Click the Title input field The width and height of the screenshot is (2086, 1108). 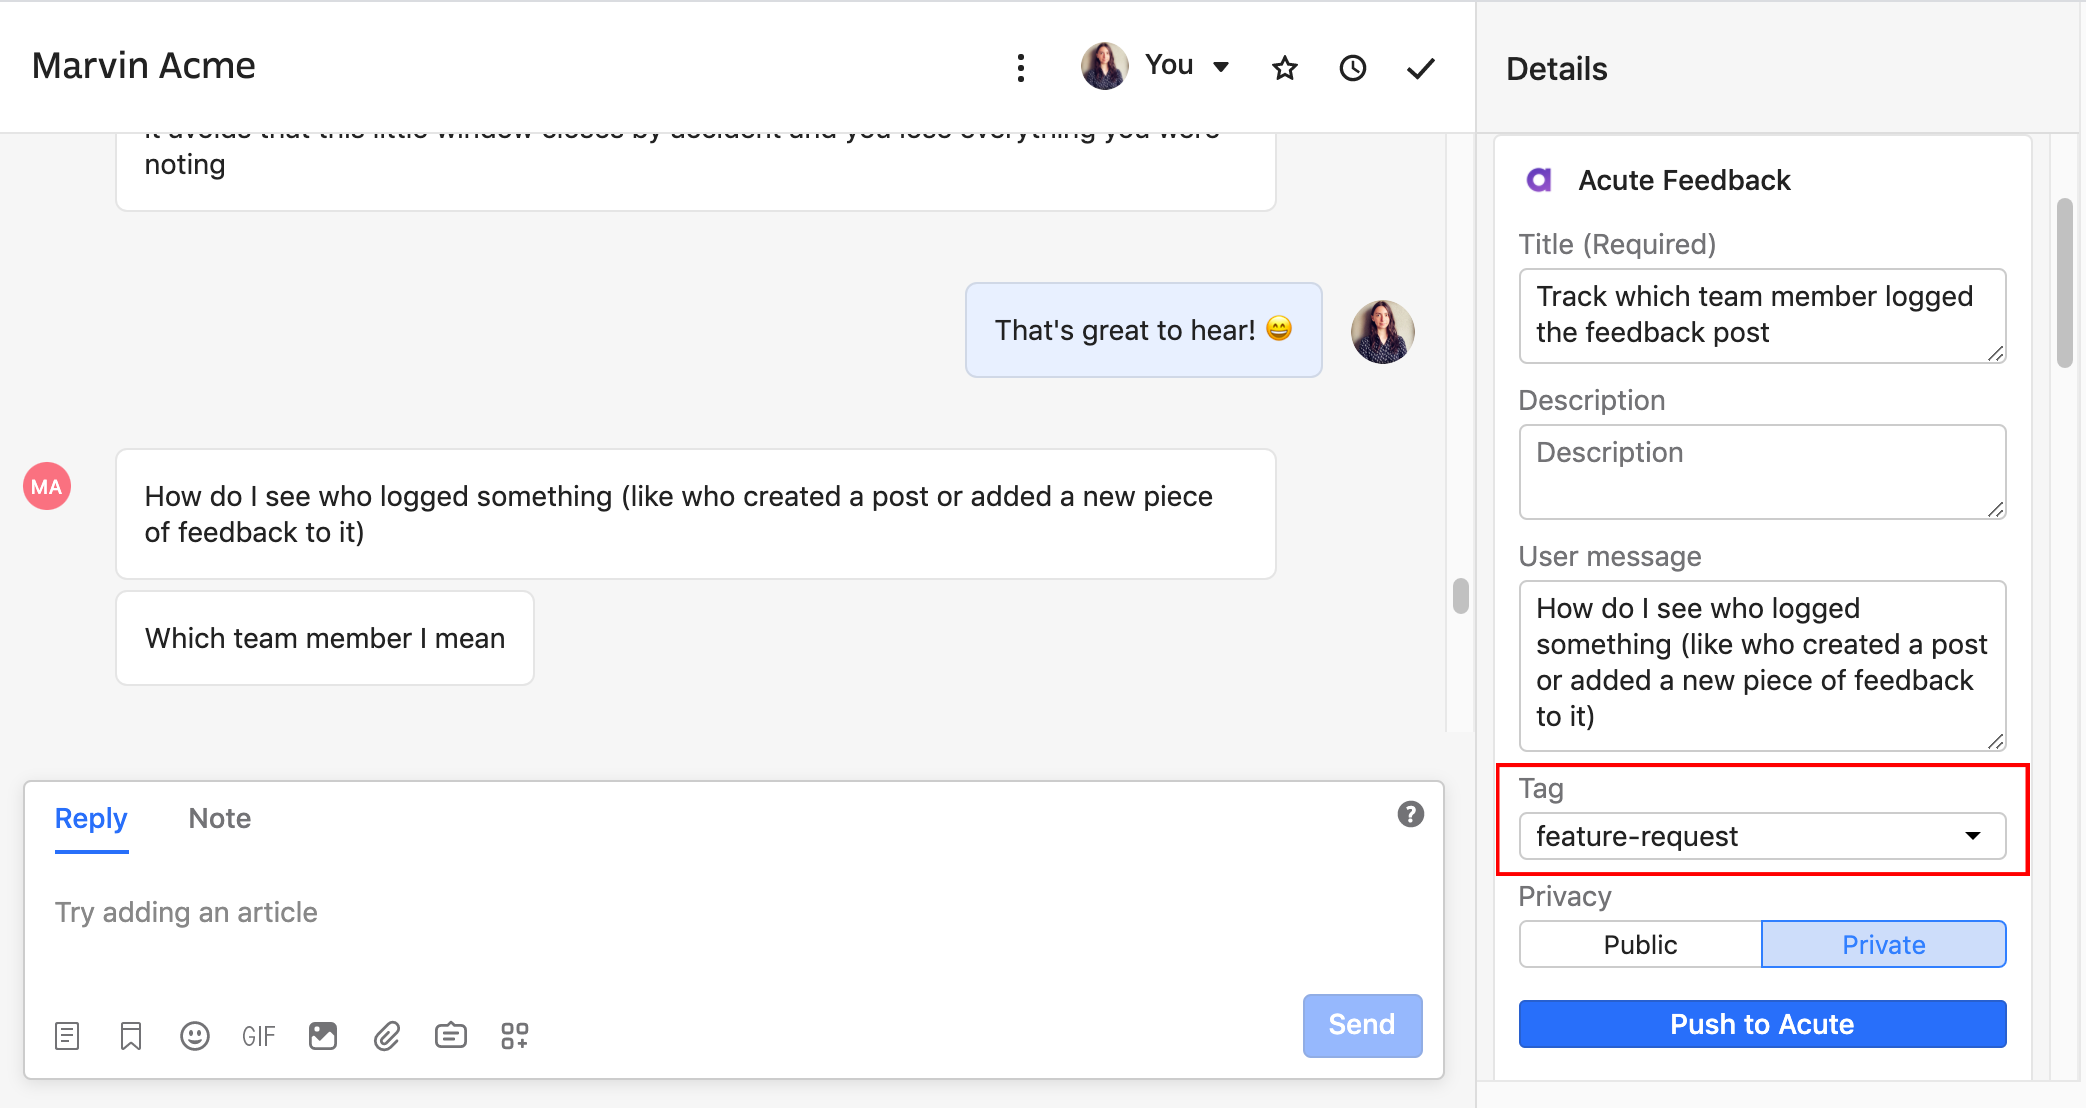(1760, 315)
